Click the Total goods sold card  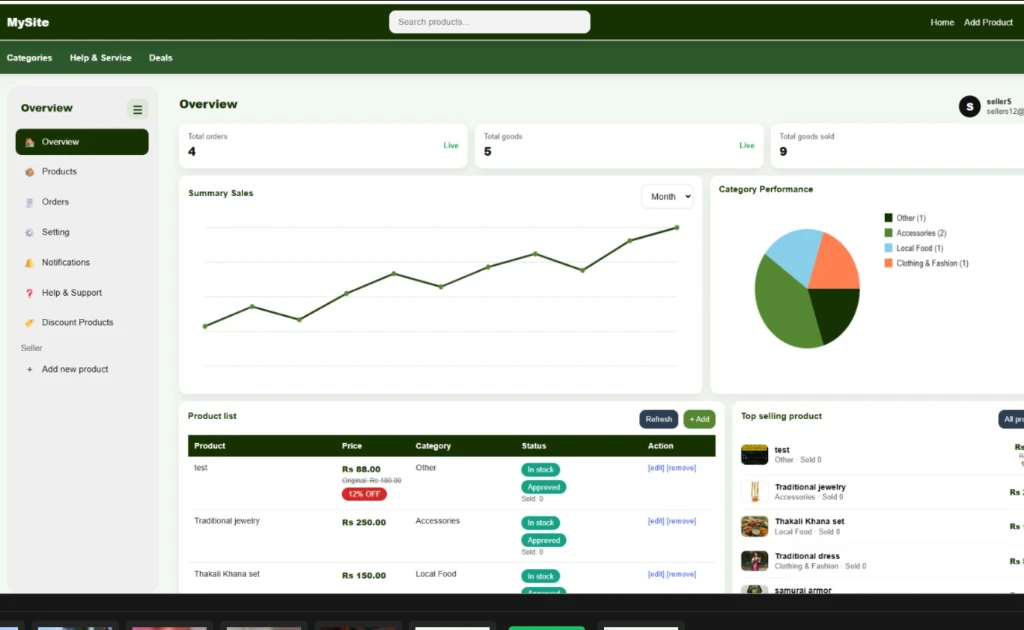[897, 146]
